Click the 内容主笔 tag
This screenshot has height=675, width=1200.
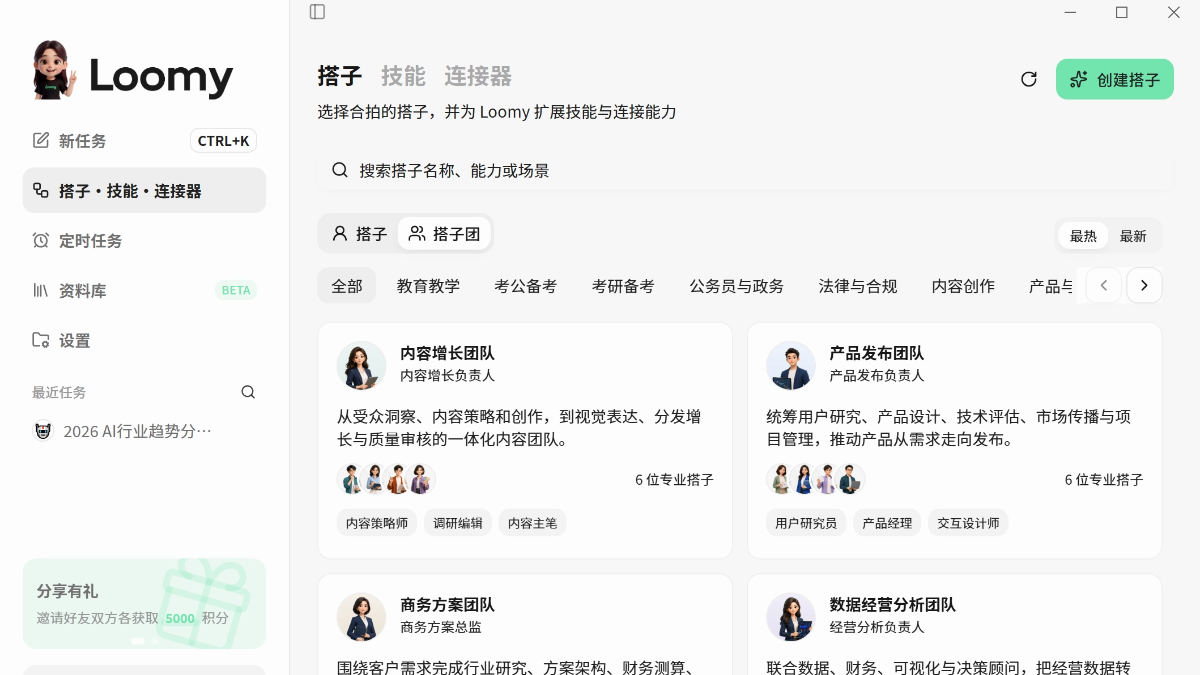pos(533,522)
